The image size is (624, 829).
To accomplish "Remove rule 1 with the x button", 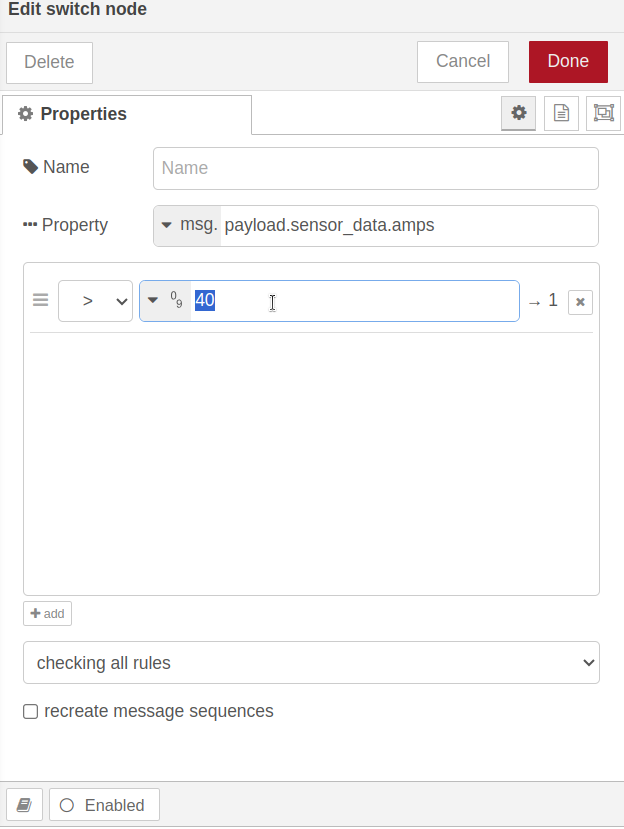I will coord(580,302).
